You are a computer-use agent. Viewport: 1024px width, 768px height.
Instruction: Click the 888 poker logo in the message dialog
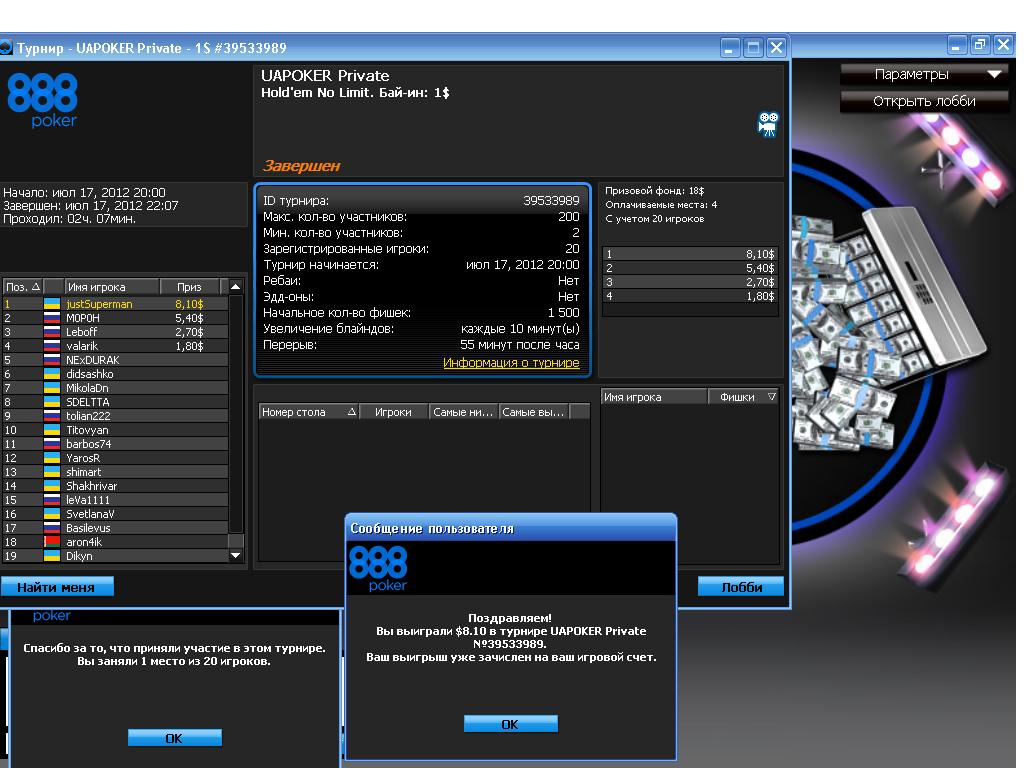[x=378, y=569]
